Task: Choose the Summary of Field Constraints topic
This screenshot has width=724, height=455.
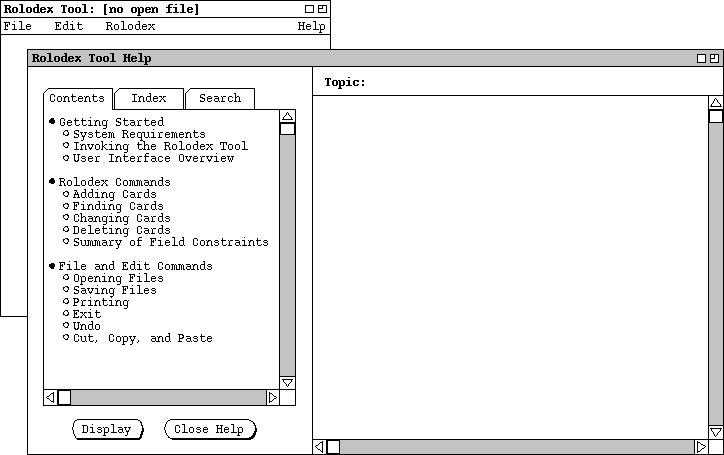Action: (x=170, y=242)
